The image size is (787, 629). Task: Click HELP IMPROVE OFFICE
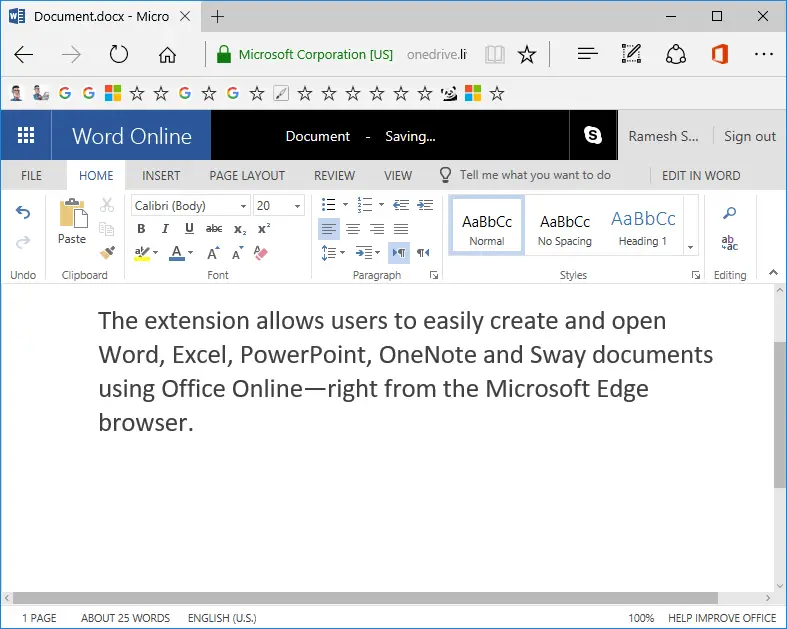click(x=722, y=618)
